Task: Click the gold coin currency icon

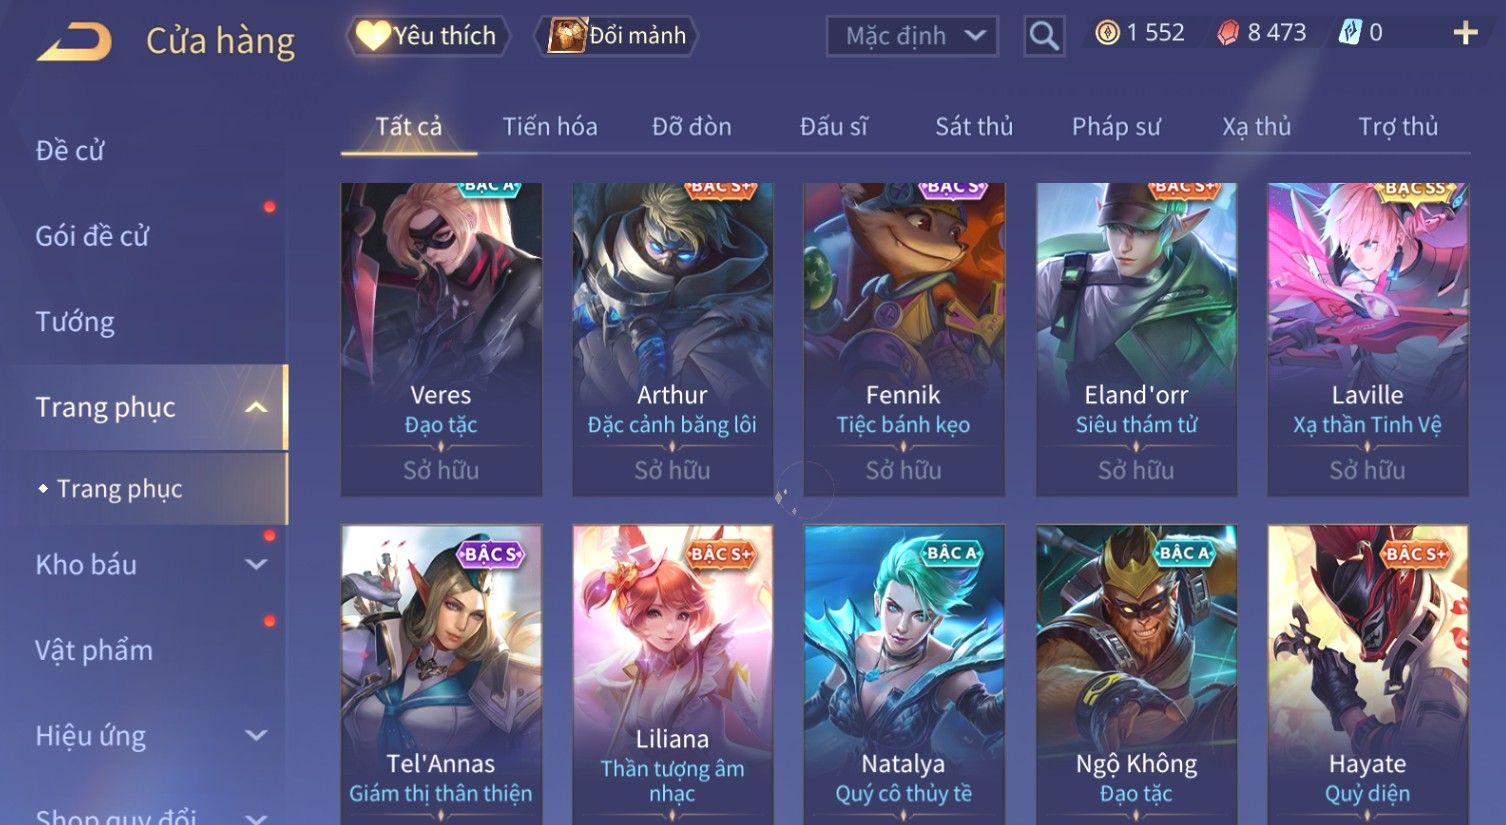Action: tap(1107, 33)
